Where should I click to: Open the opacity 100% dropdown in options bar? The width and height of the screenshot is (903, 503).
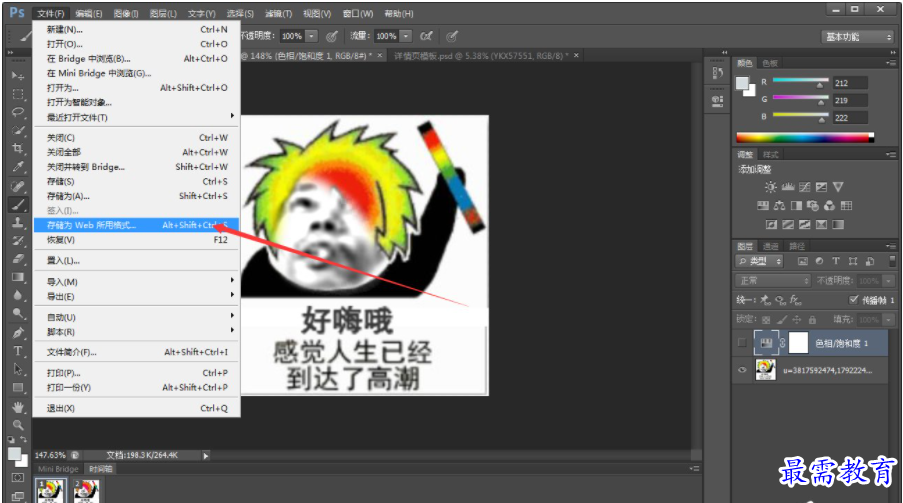point(312,36)
